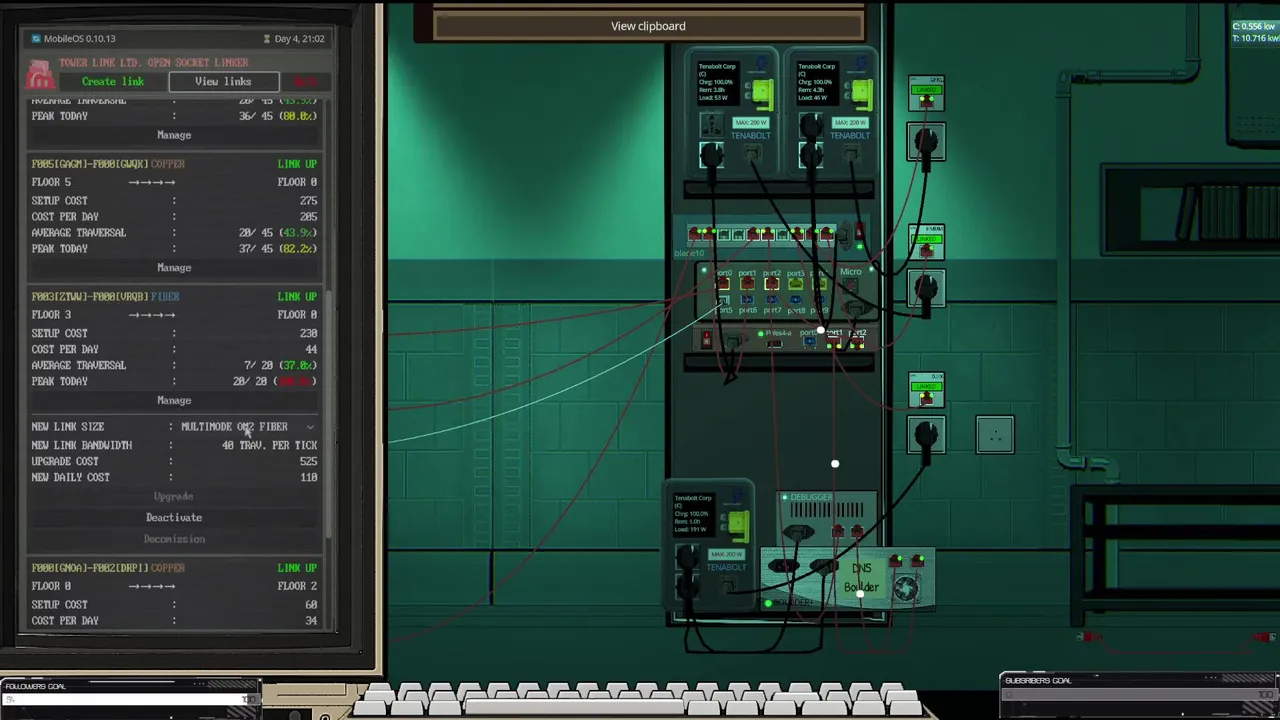
Task: Click the empty wall power outlet
Action: [995, 434]
